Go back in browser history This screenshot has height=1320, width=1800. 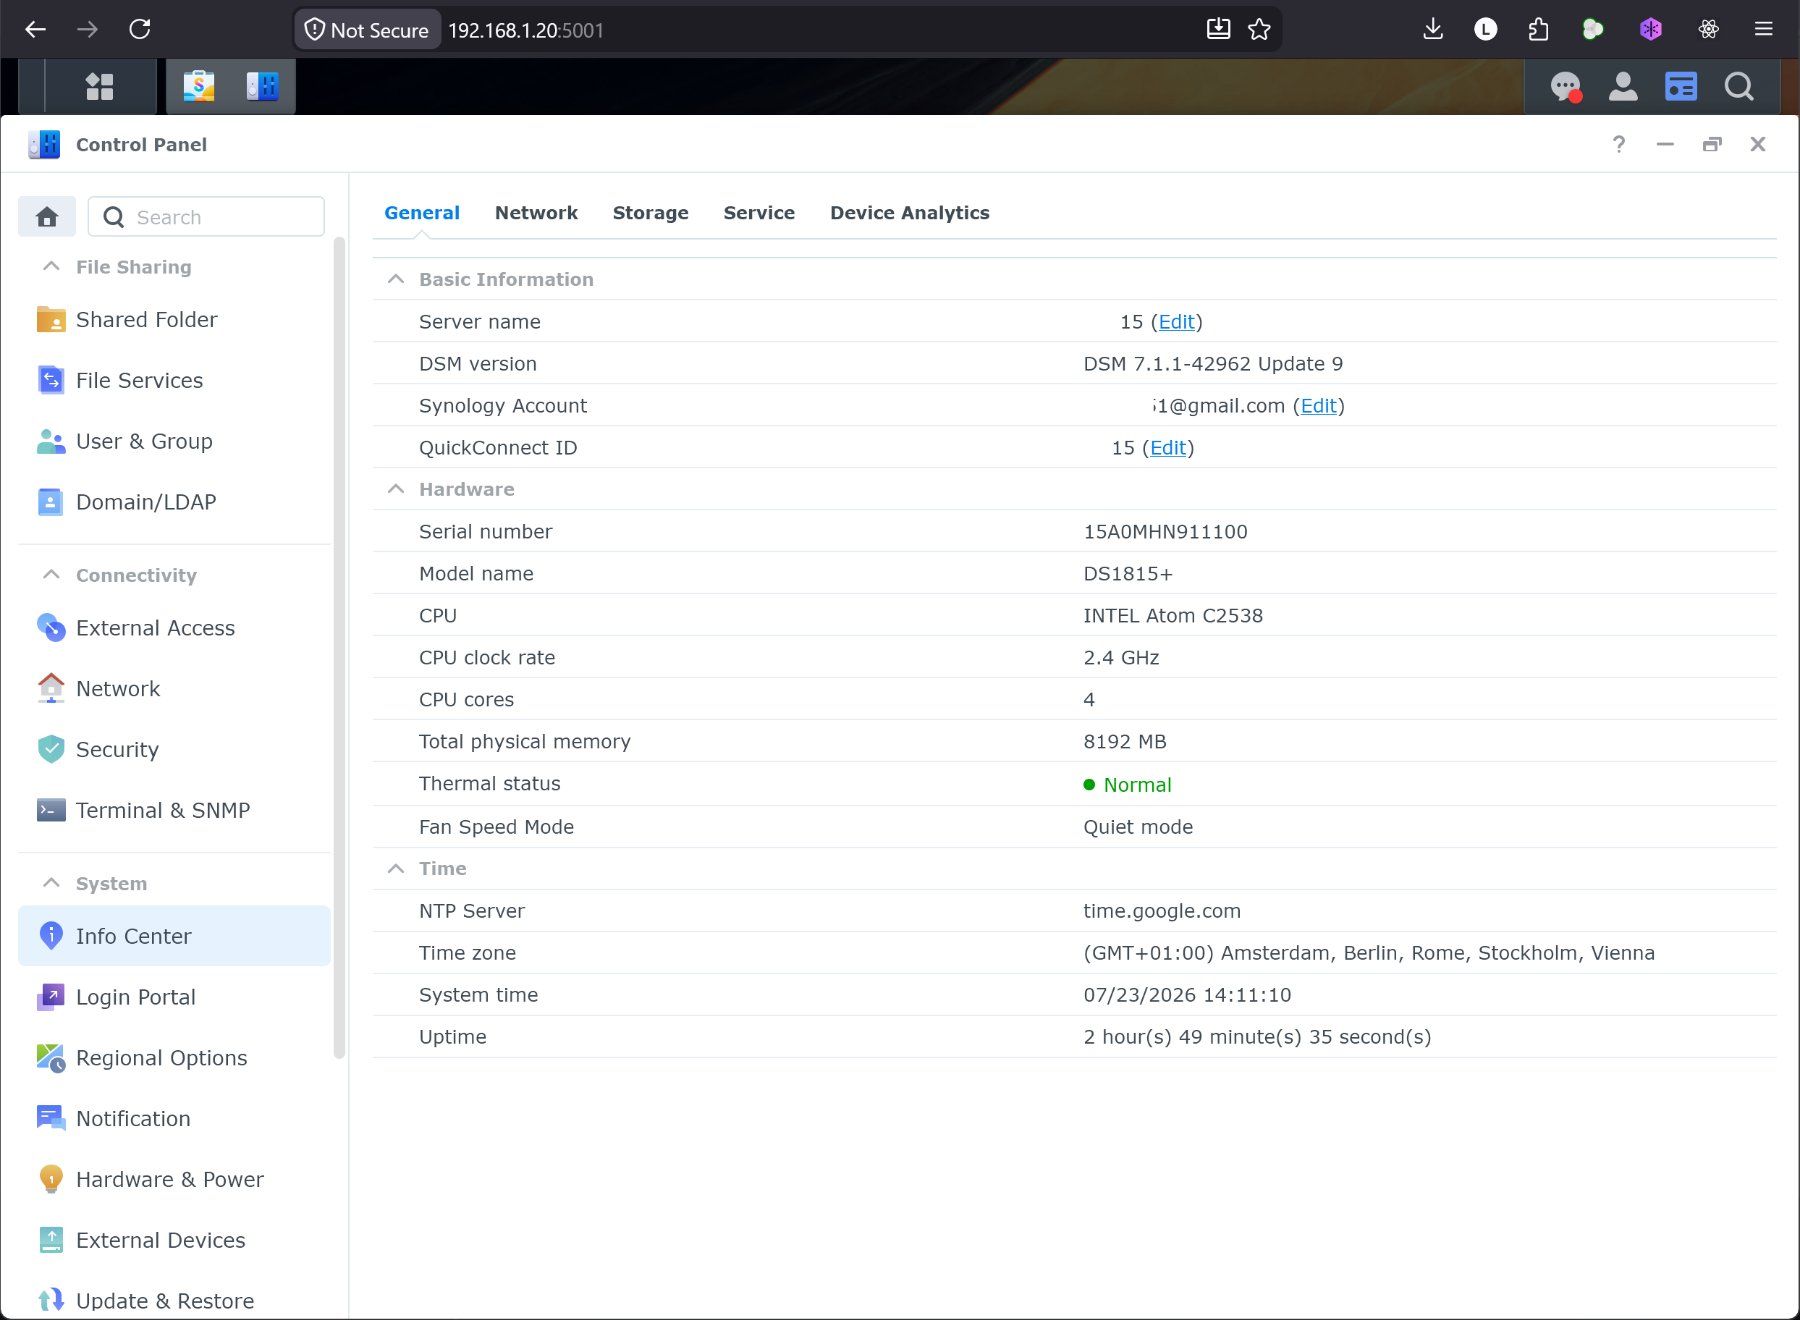(36, 29)
